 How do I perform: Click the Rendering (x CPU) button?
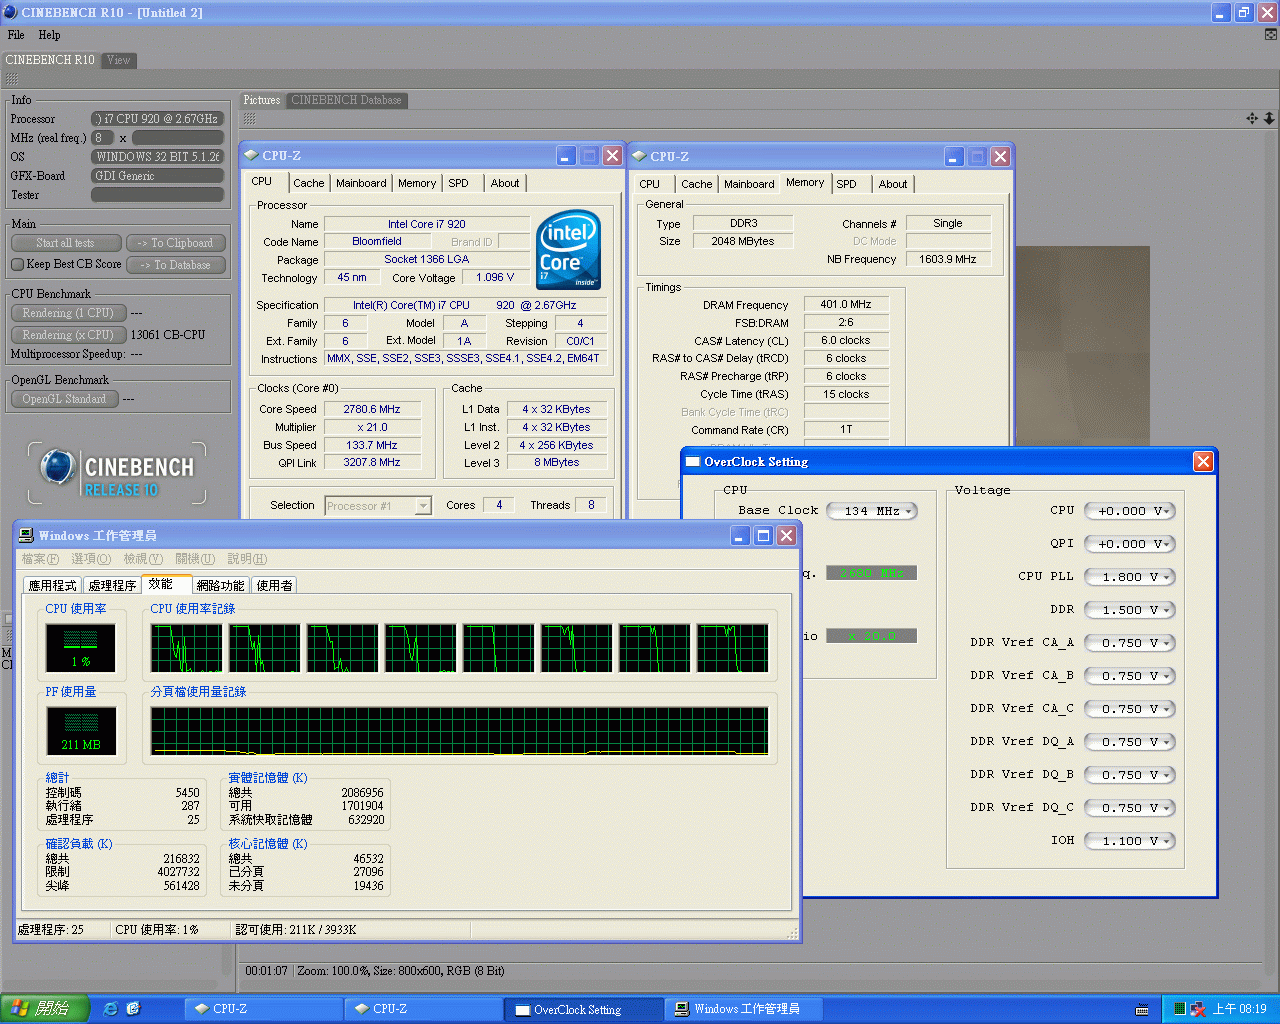coord(68,335)
